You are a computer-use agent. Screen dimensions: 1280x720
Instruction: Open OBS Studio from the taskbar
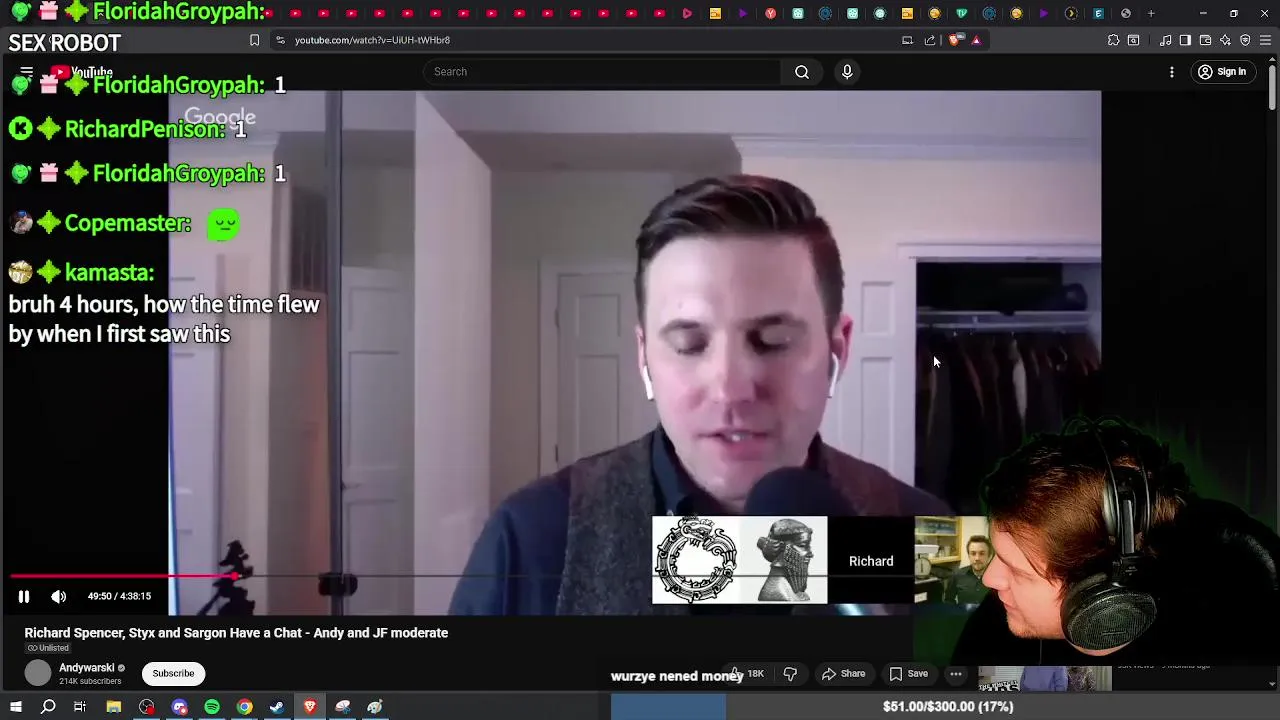tap(147, 707)
